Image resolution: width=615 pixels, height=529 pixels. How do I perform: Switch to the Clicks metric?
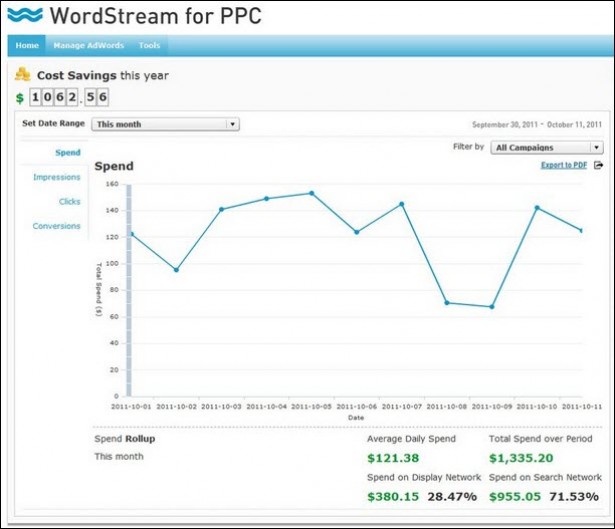pyautogui.click(x=69, y=202)
